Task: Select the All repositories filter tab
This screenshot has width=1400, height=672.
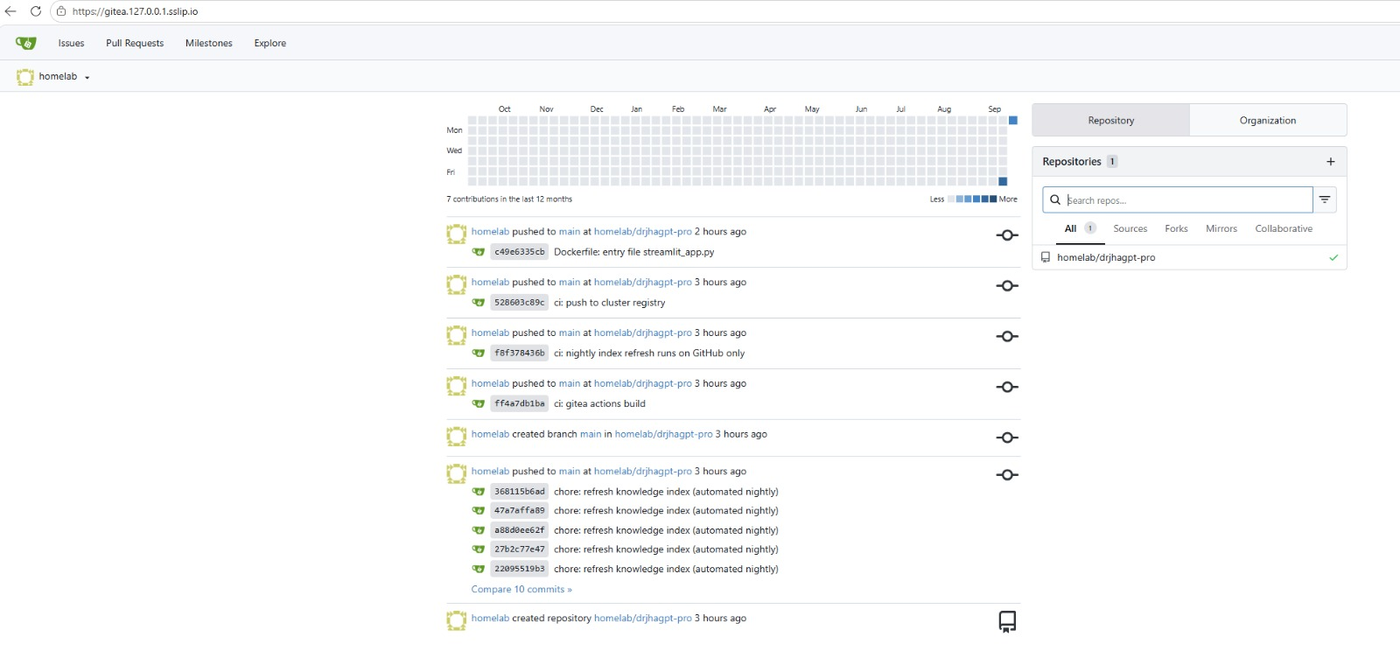Action: point(1080,229)
